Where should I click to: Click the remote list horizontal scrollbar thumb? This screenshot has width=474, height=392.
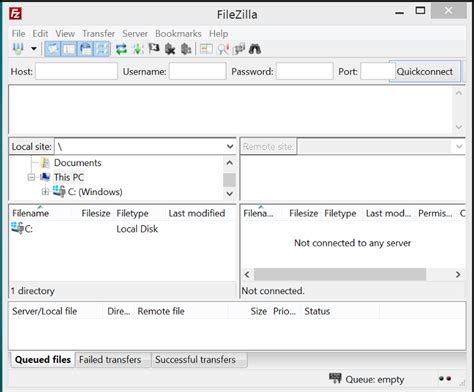(x=340, y=274)
